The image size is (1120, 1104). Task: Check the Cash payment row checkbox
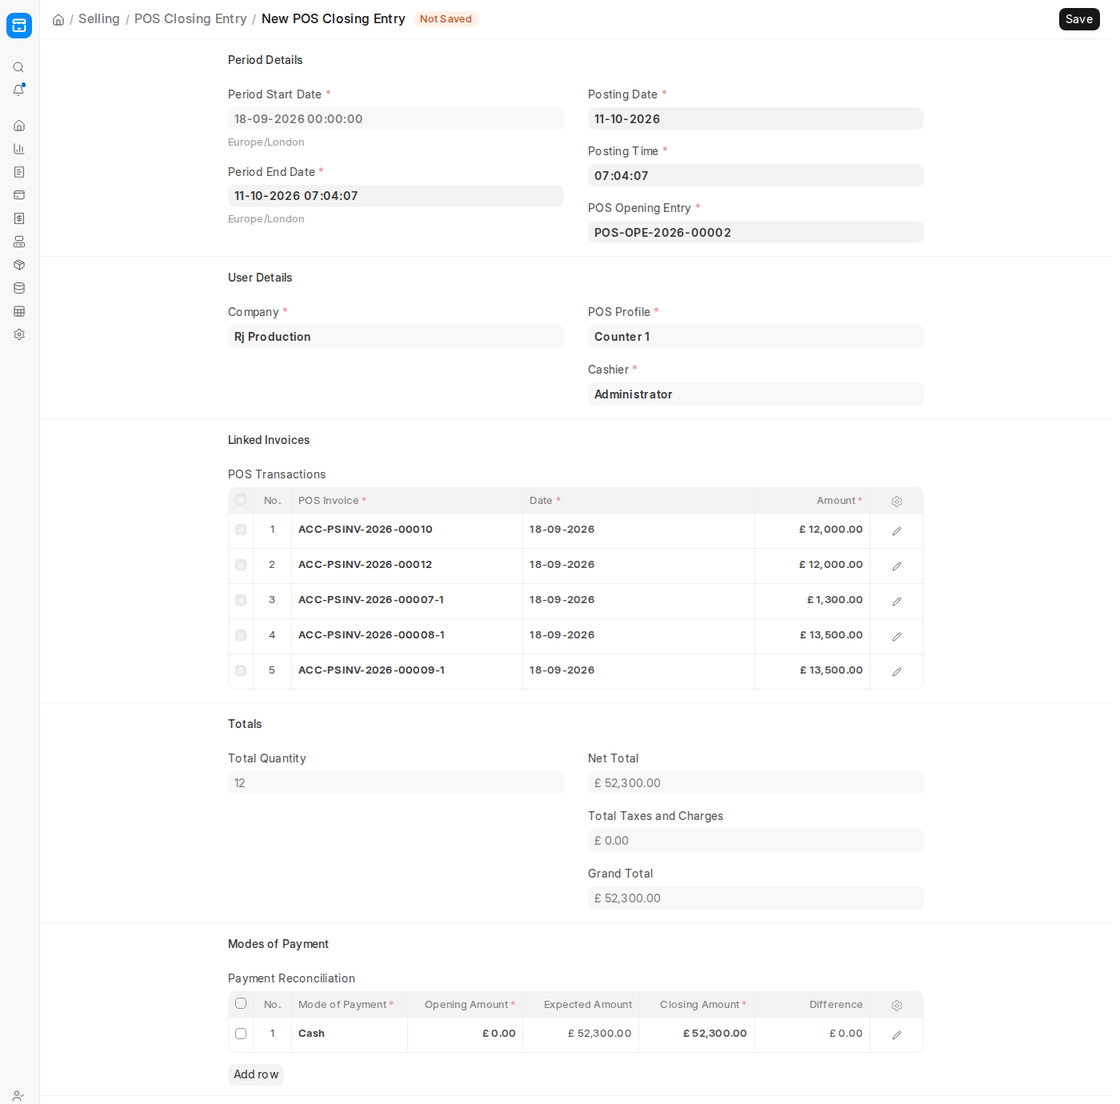point(241,1033)
